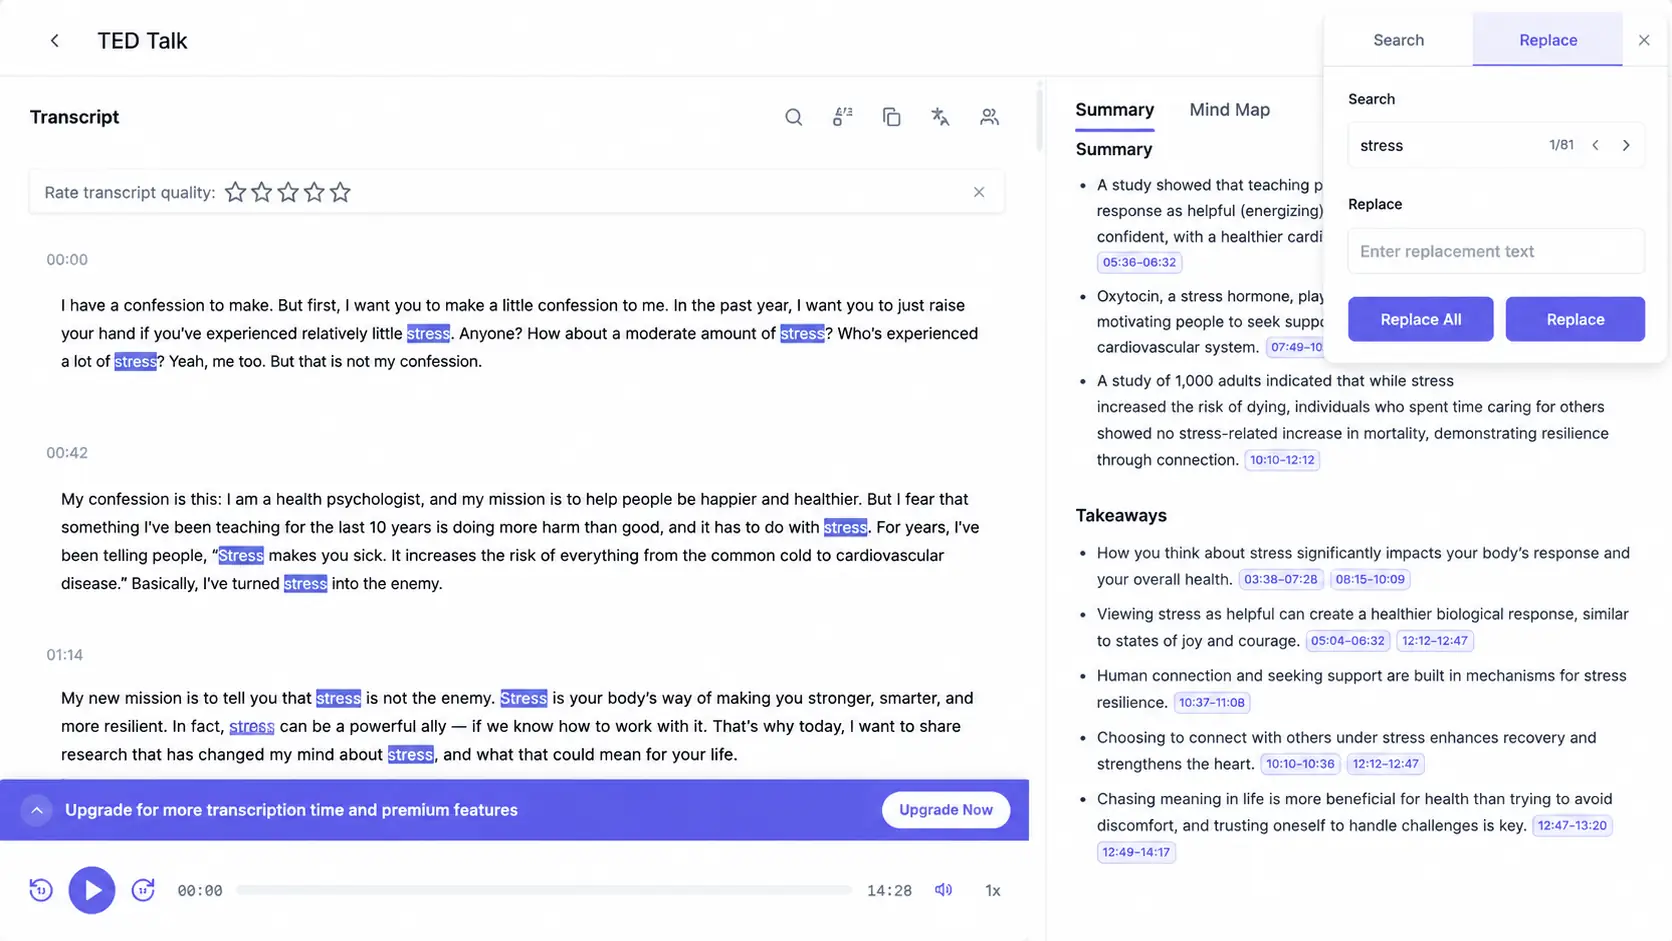
Task: Rate transcript one star
Action: tap(235, 192)
